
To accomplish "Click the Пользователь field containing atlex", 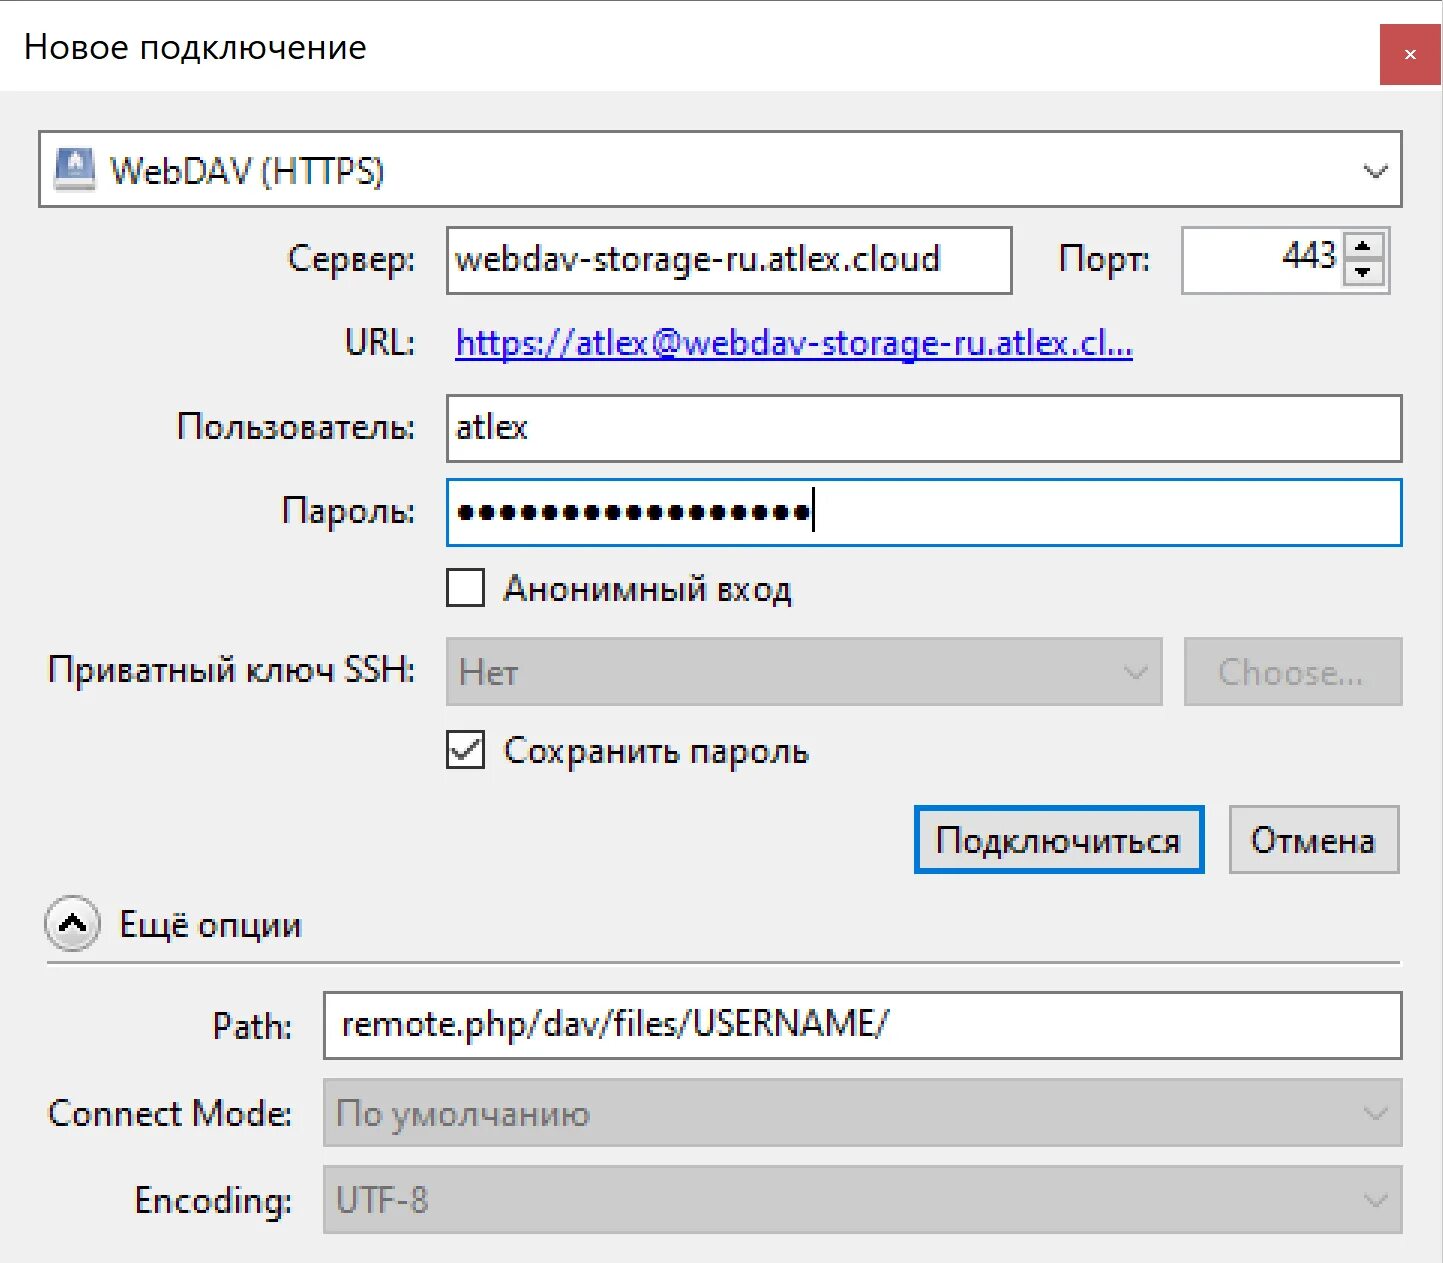I will [x=923, y=428].
